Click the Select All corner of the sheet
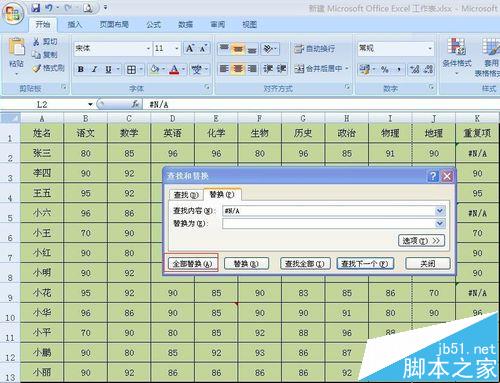The height and width of the screenshot is (383, 500). coord(10,118)
